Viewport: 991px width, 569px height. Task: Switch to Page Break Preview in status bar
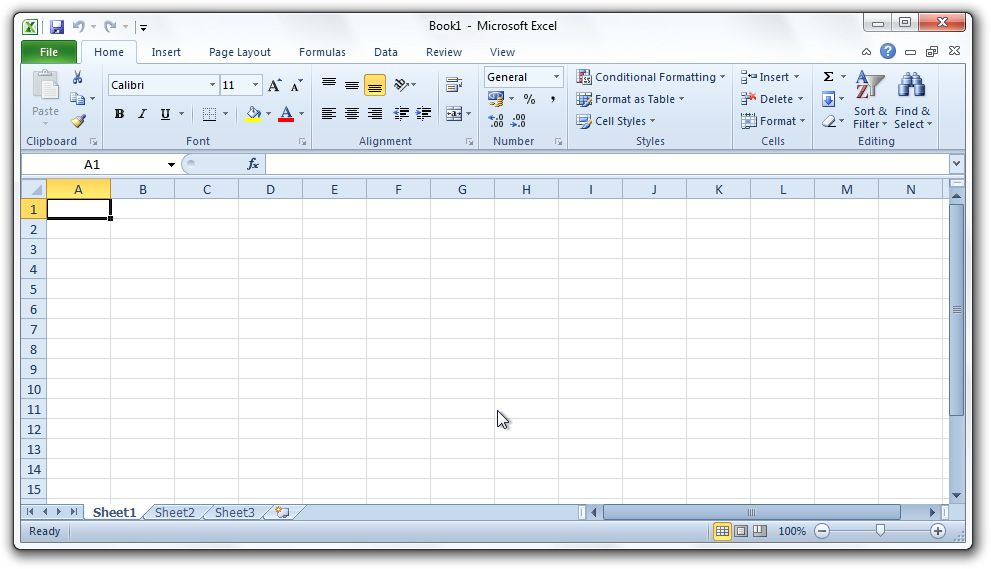coord(760,531)
